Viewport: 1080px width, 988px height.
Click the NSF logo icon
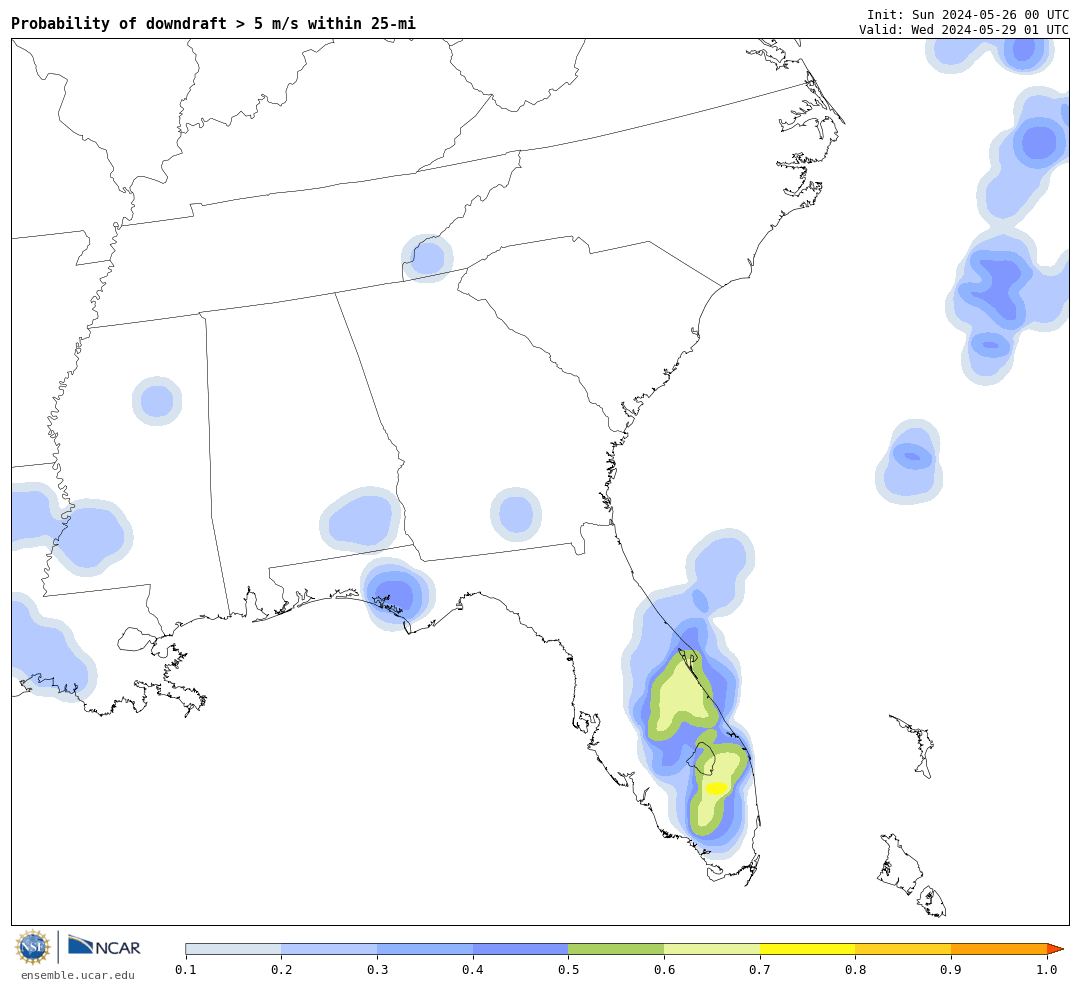tap(33, 947)
